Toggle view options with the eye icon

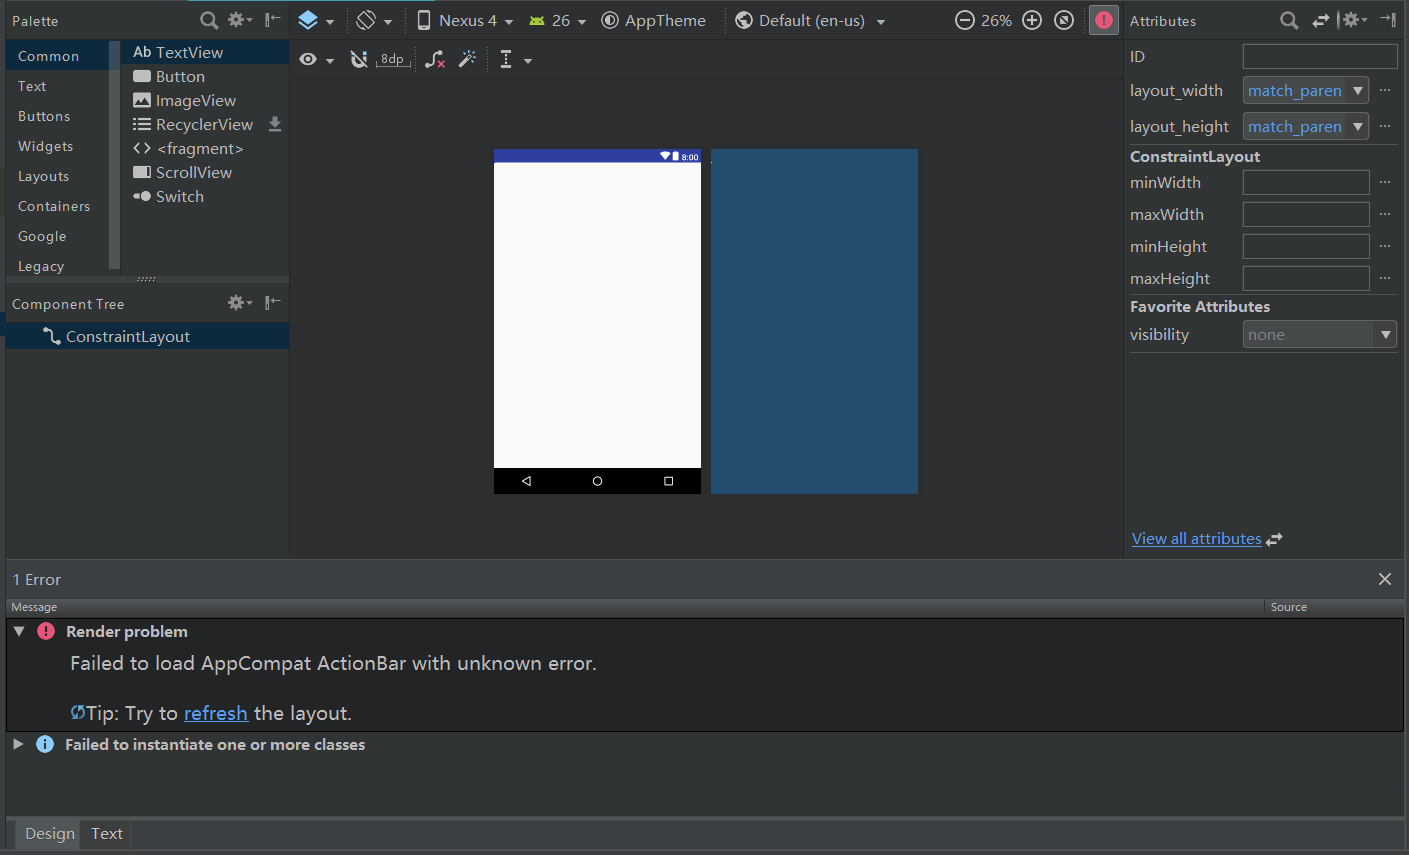[x=307, y=59]
